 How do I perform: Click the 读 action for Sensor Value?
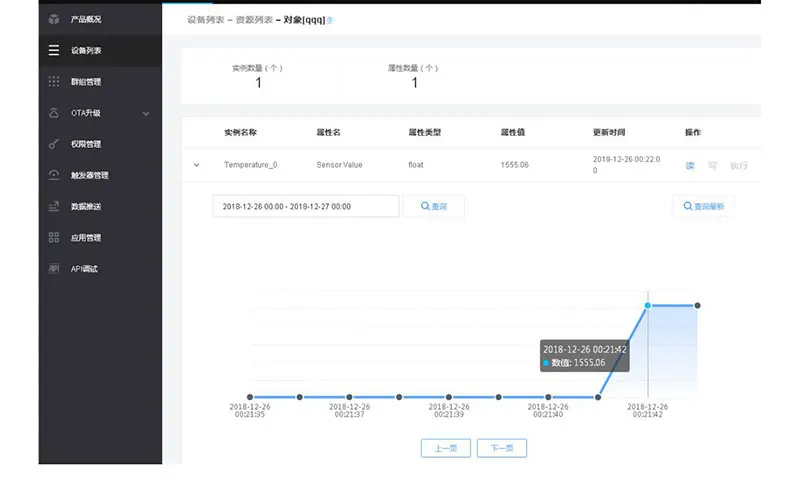pos(690,165)
